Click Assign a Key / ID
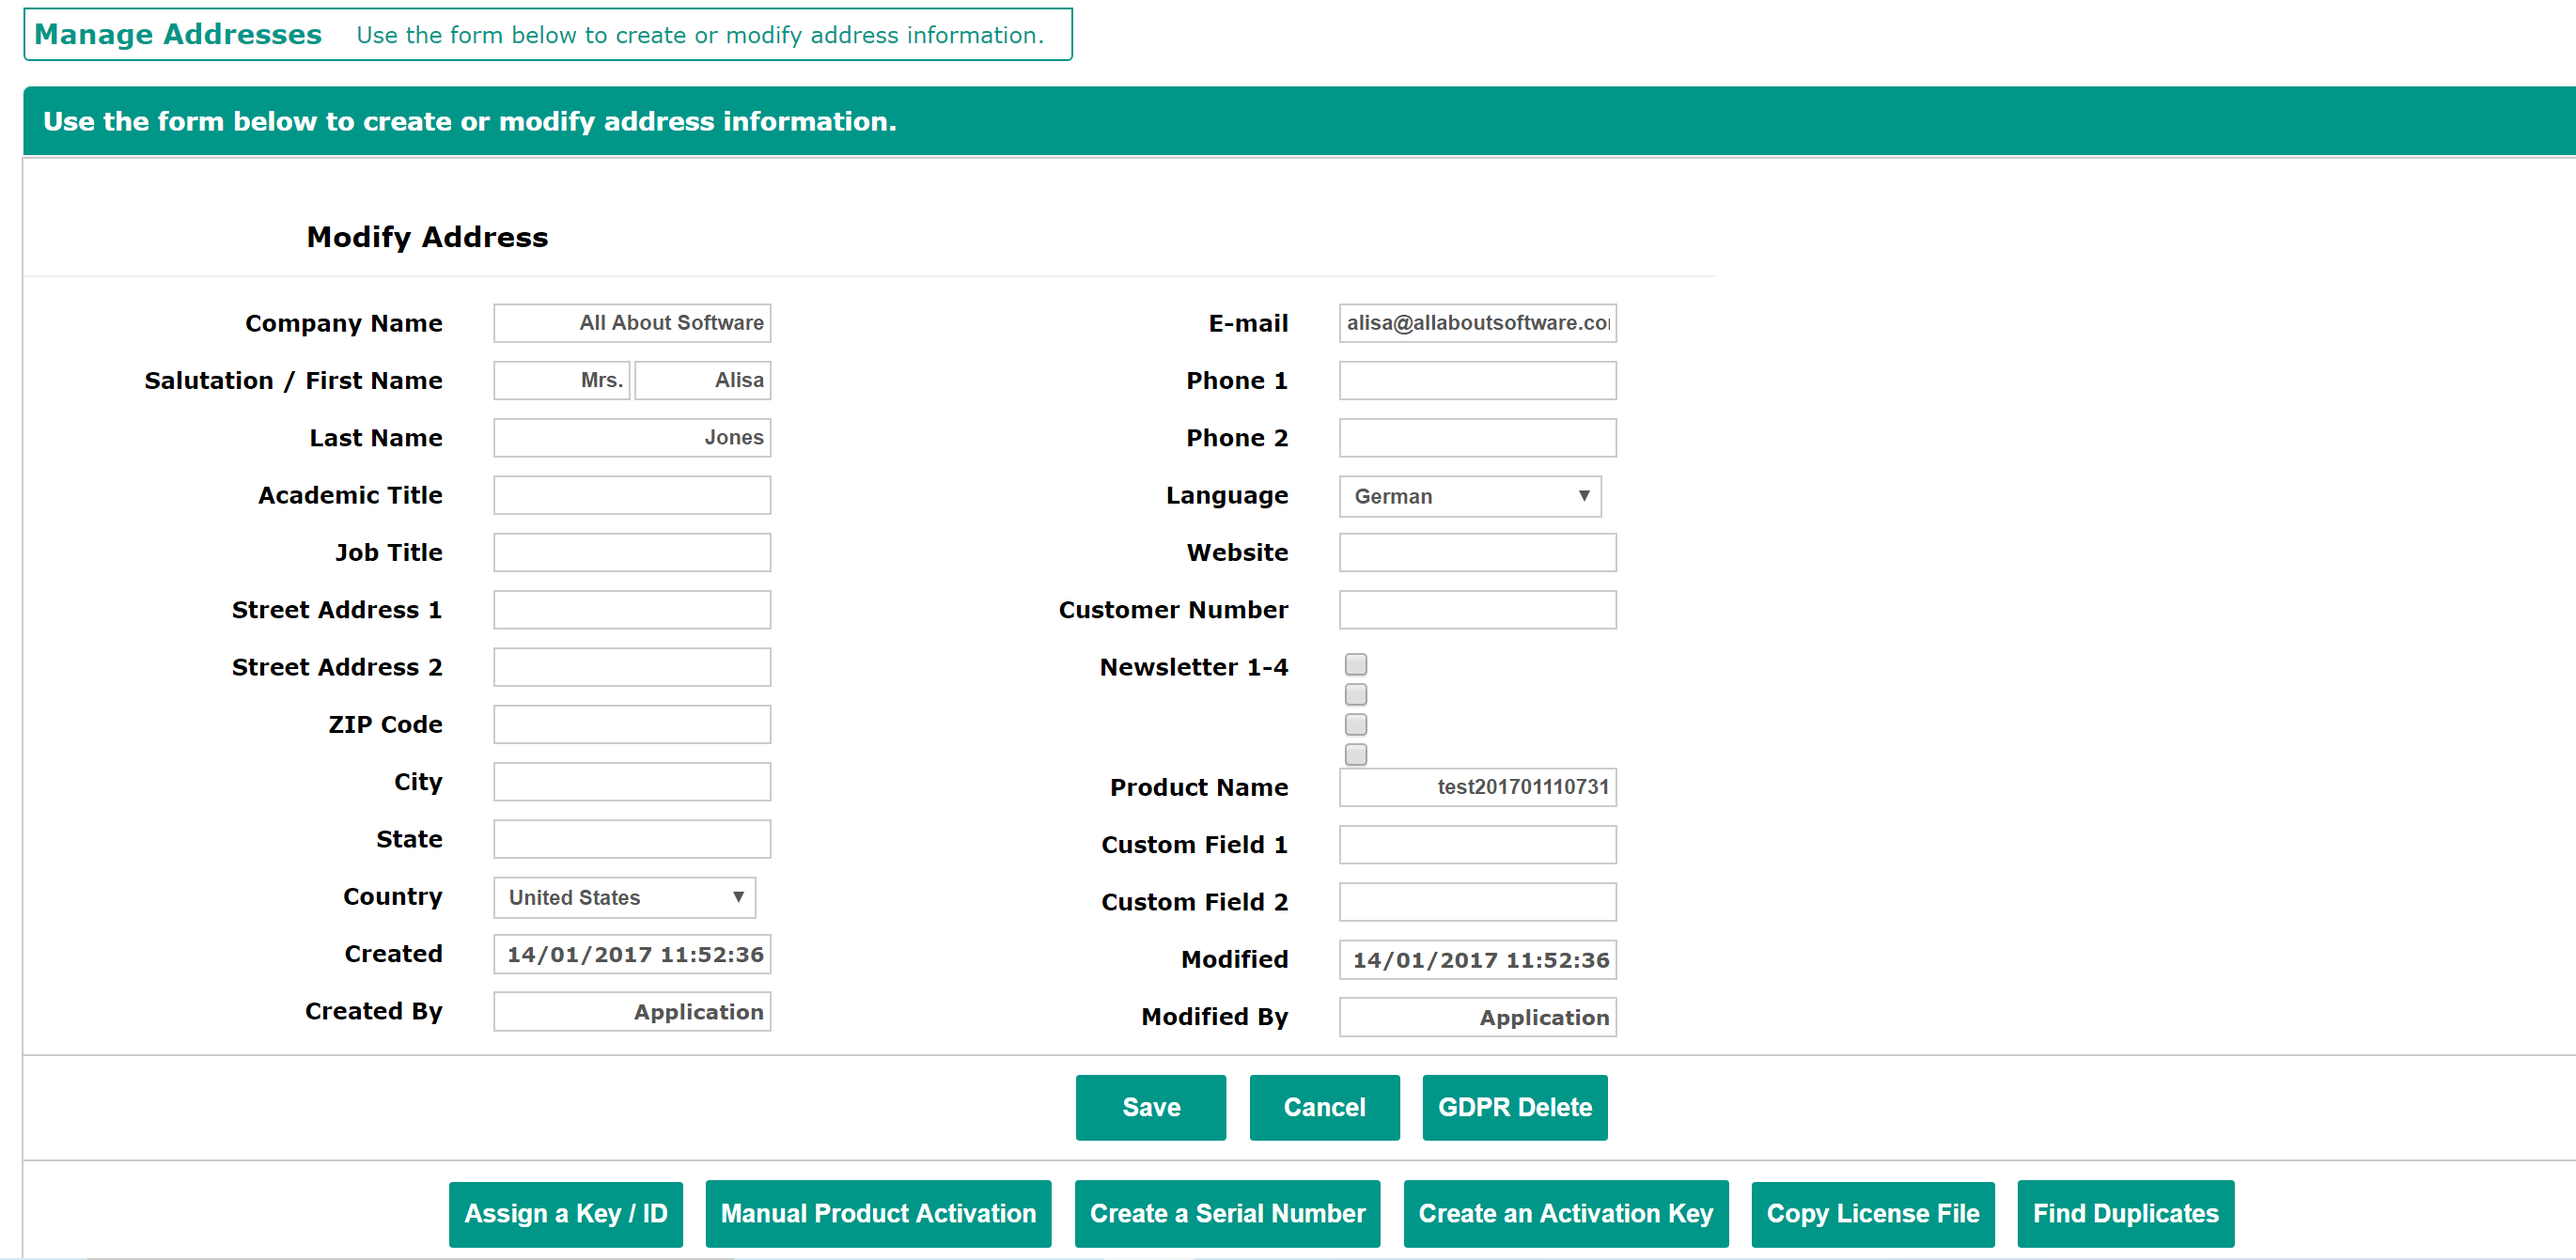 565,1214
